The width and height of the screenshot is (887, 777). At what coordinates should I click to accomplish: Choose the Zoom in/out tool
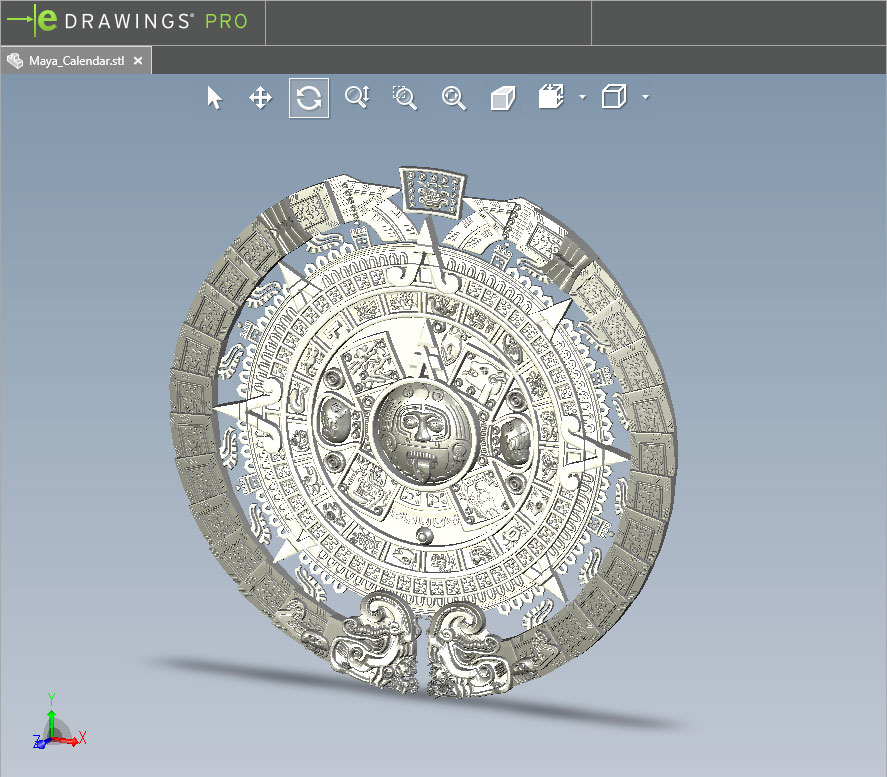[358, 97]
